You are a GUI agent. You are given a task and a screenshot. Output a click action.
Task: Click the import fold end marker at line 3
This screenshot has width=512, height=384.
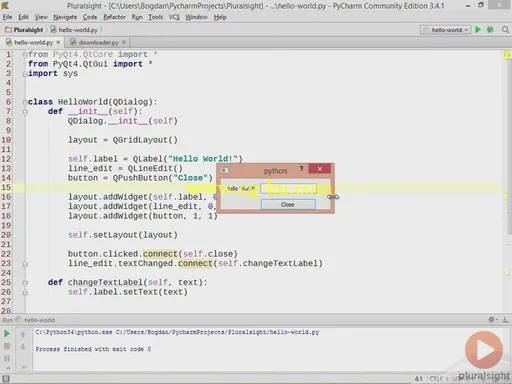pyautogui.click(x=25, y=74)
